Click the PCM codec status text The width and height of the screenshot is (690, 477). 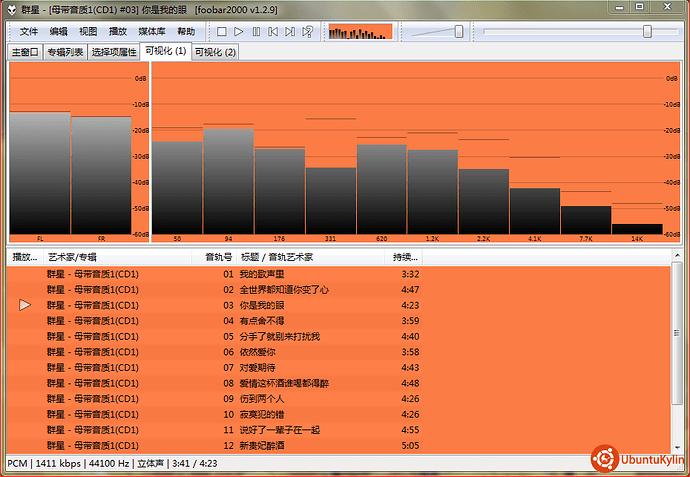17,463
